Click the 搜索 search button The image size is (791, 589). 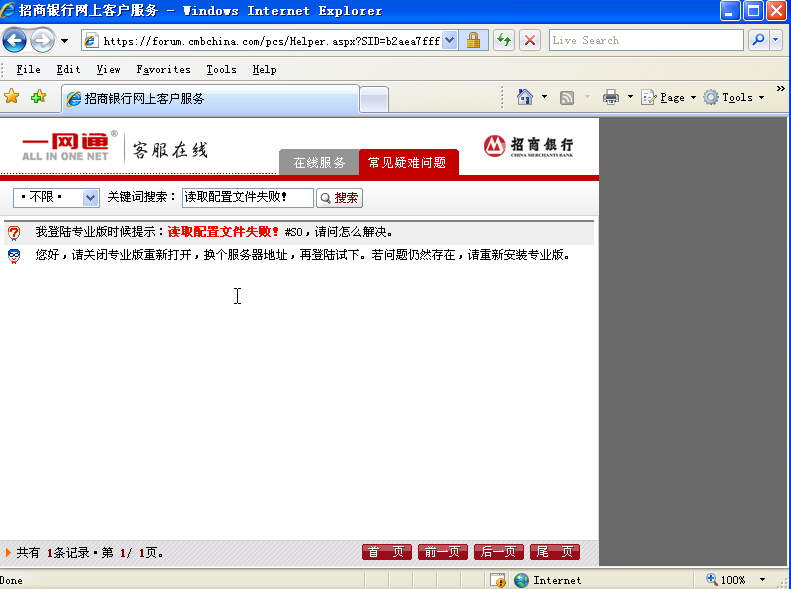point(340,198)
